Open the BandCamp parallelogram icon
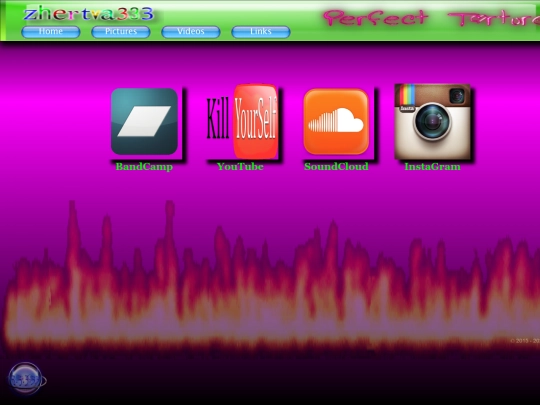Image resolution: width=540 pixels, height=405 pixels. pyautogui.click(x=144, y=121)
